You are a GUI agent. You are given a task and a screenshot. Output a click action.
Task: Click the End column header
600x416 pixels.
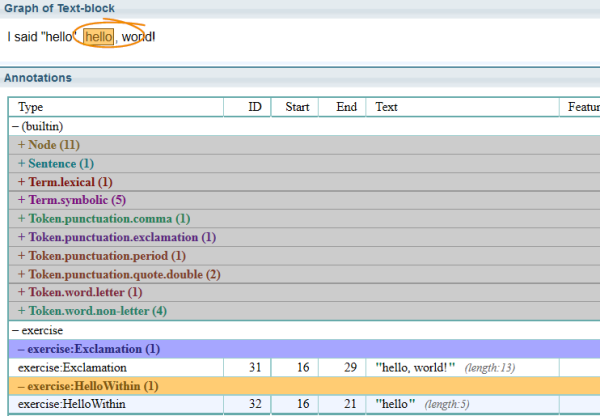(x=346, y=107)
